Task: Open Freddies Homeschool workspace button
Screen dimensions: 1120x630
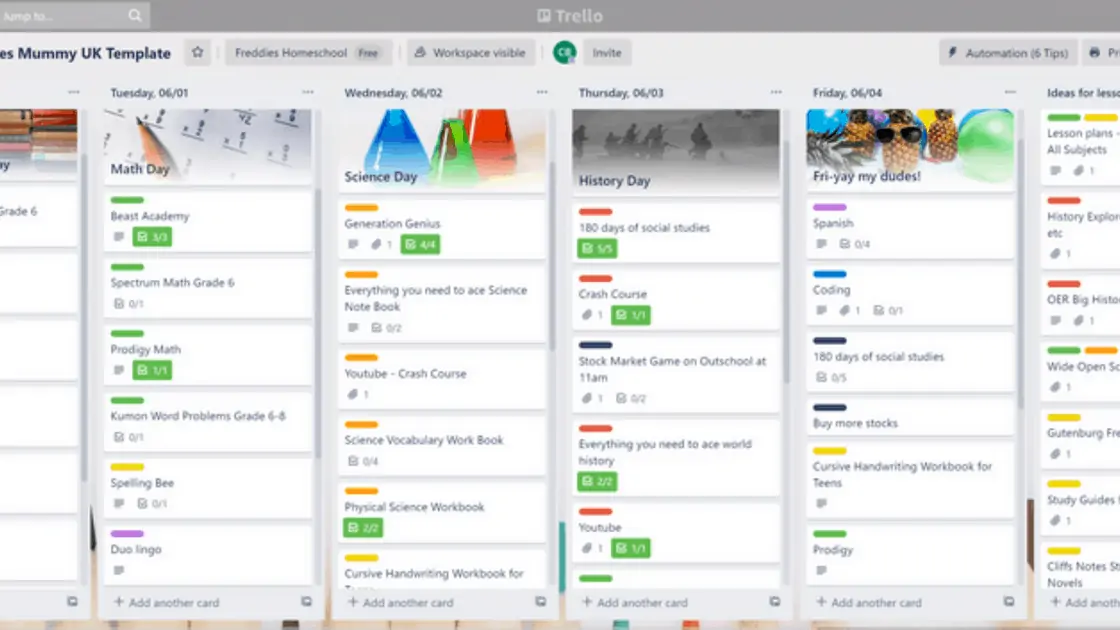Action: pyautogui.click(x=309, y=52)
